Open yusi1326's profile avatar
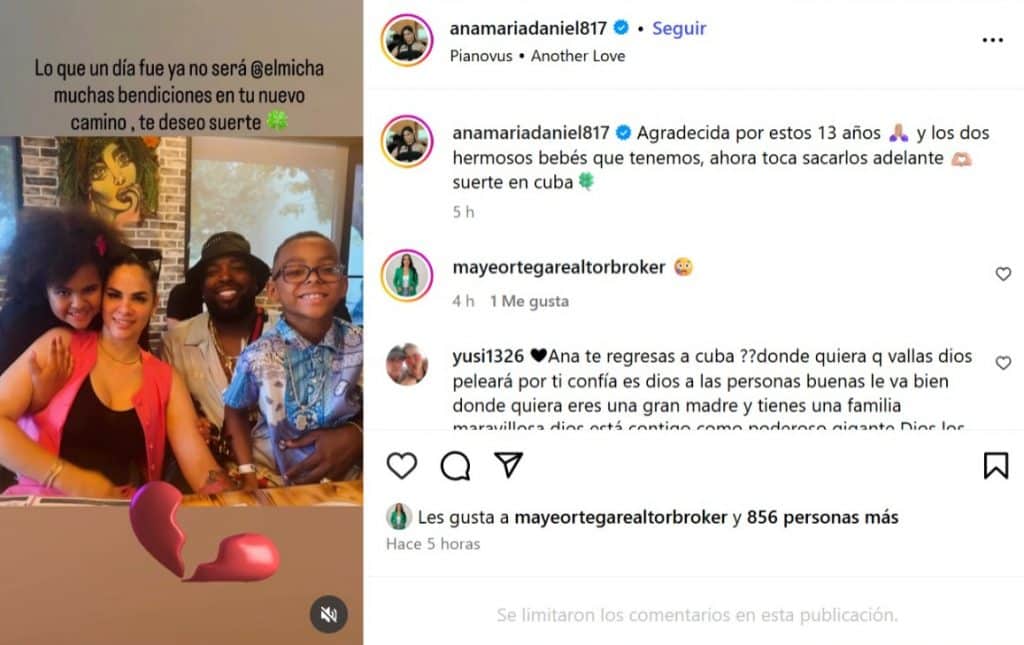The height and width of the screenshot is (645, 1024). click(x=407, y=364)
